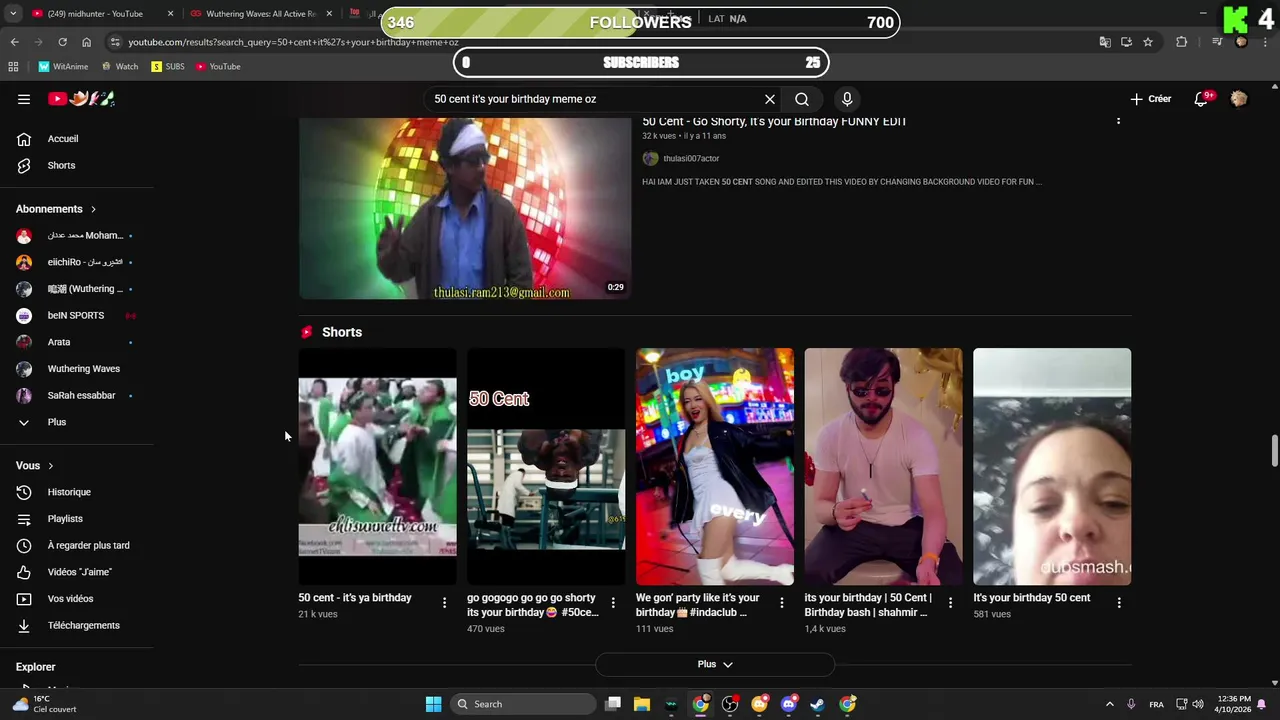This screenshot has width=1280, height=720.
Task: Click the address bar URL
Action: point(293,42)
